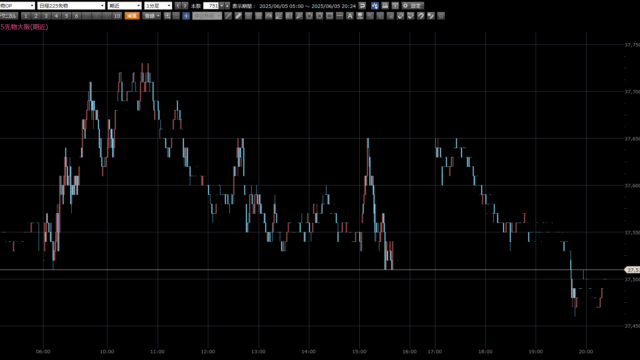Viewport: 640px width, 360px height.
Task: Click the blue chart cursor icon in top bar
Action: (375, 6)
